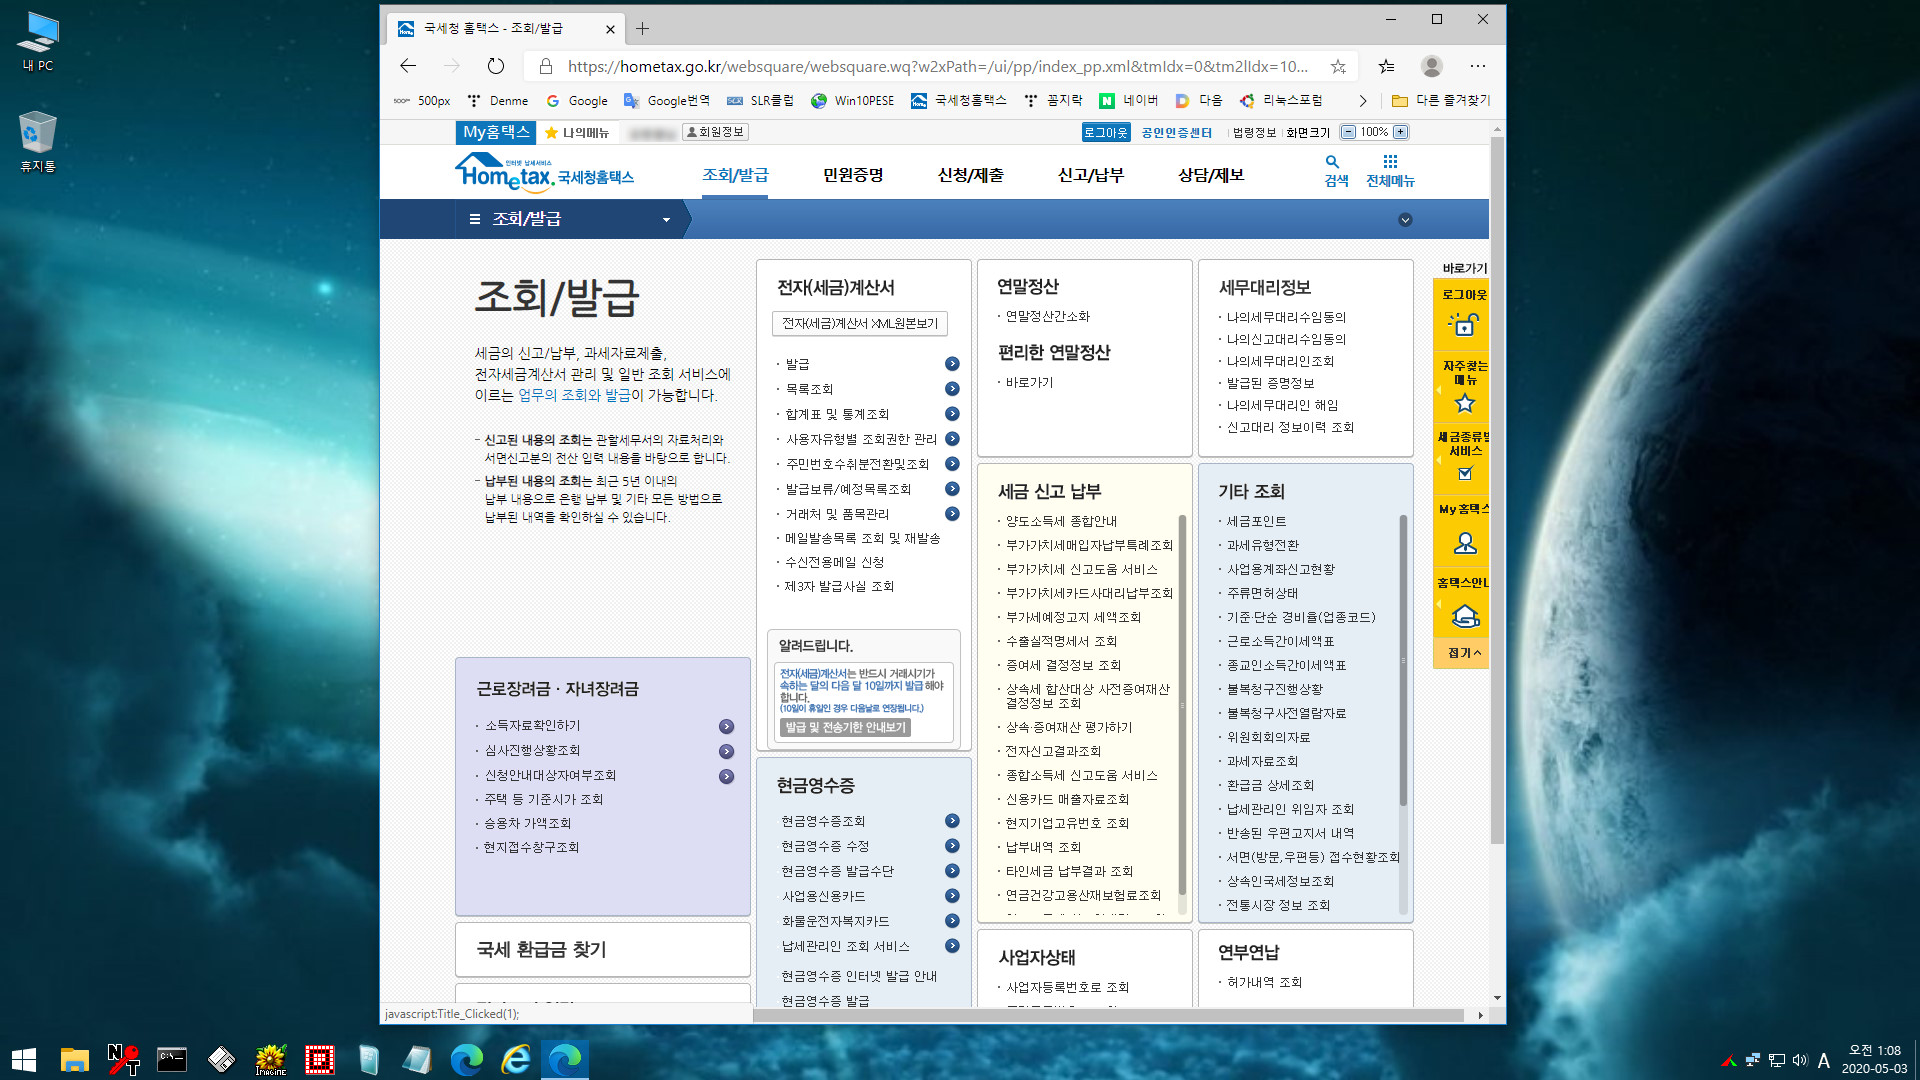Open the browser favorites list icon
Viewport: 1920px width, 1080px height.
tap(1386, 66)
